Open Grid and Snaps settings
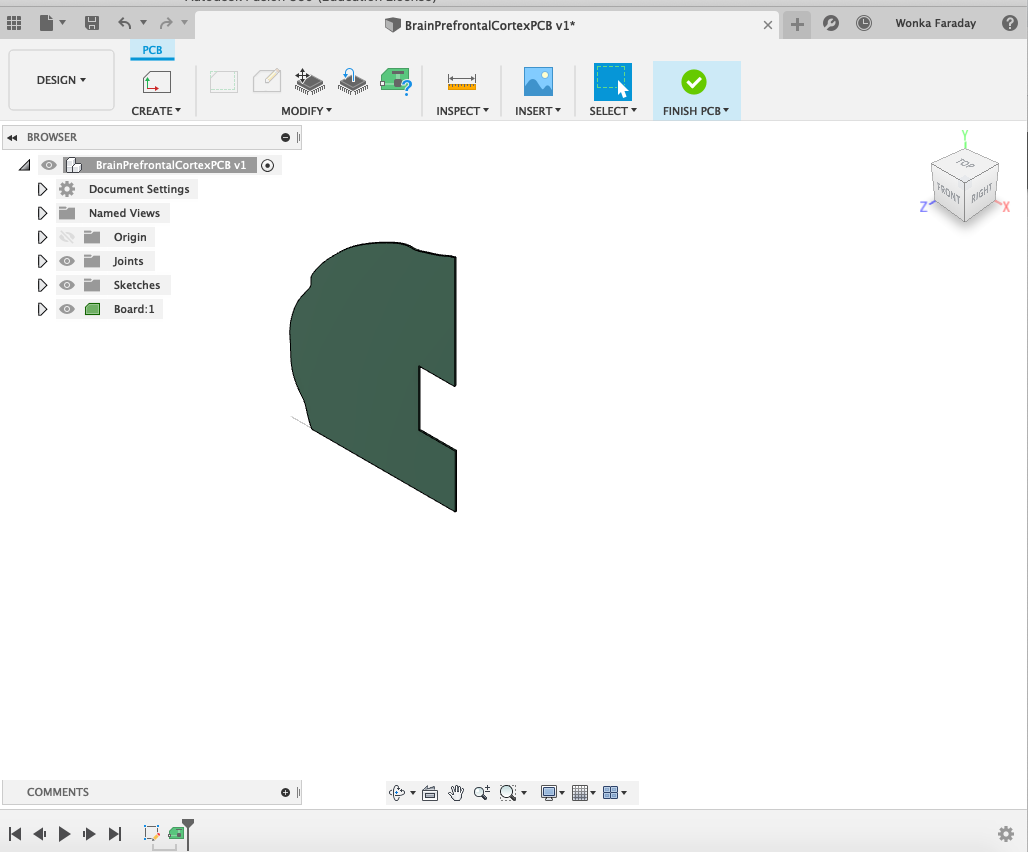1028x852 pixels. click(580, 793)
